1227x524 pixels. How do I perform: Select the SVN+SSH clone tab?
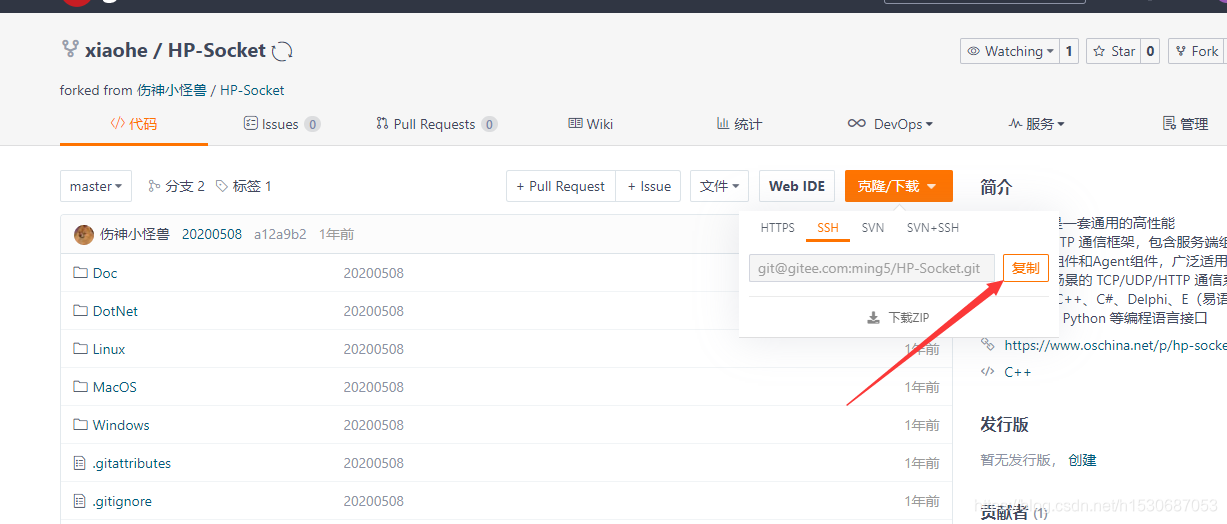tap(933, 228)
